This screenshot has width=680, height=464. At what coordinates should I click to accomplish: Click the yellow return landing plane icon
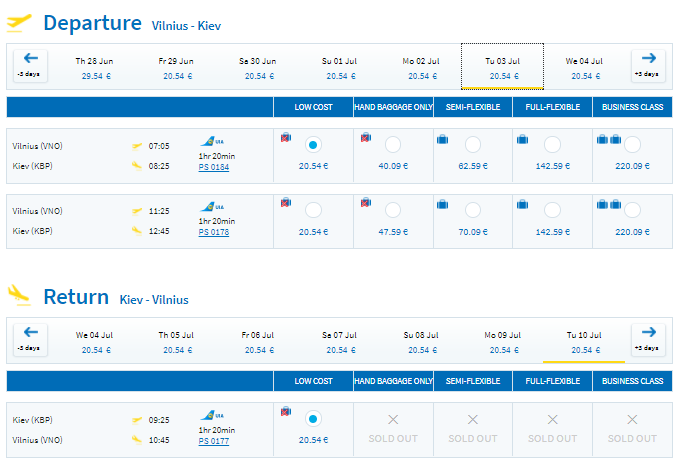pos(20,295)
